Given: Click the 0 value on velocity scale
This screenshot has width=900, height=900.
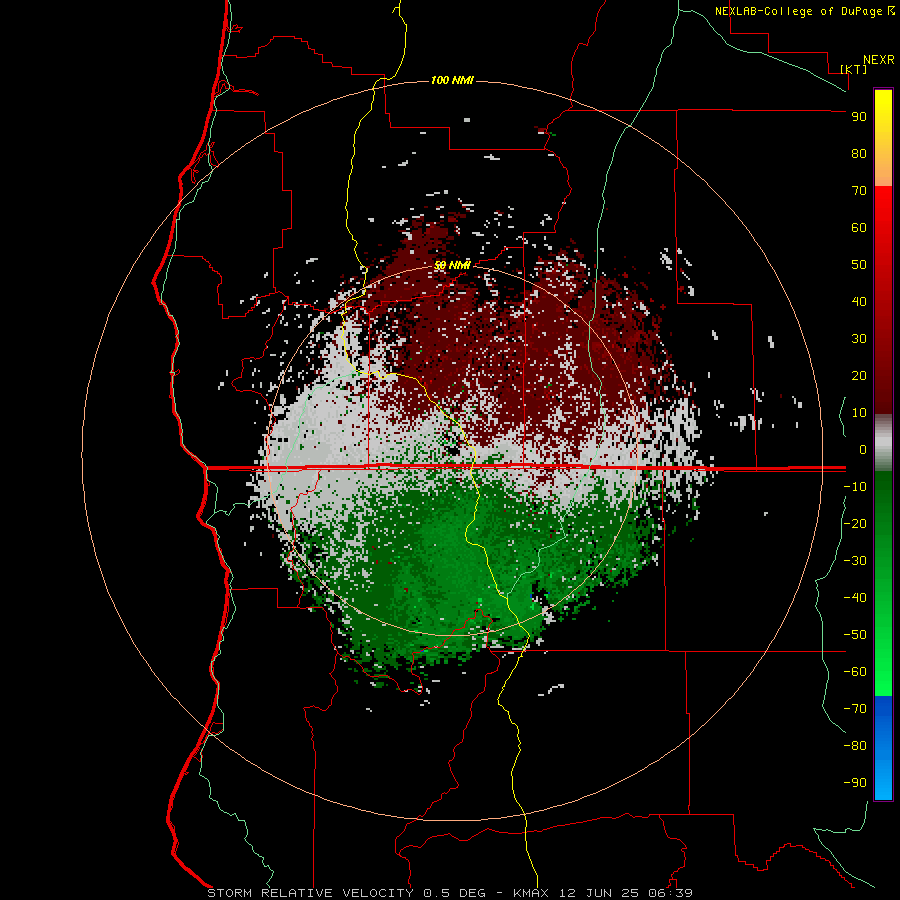Looking at the screenshot, I should pyautogui.click(x=863, y=449).
